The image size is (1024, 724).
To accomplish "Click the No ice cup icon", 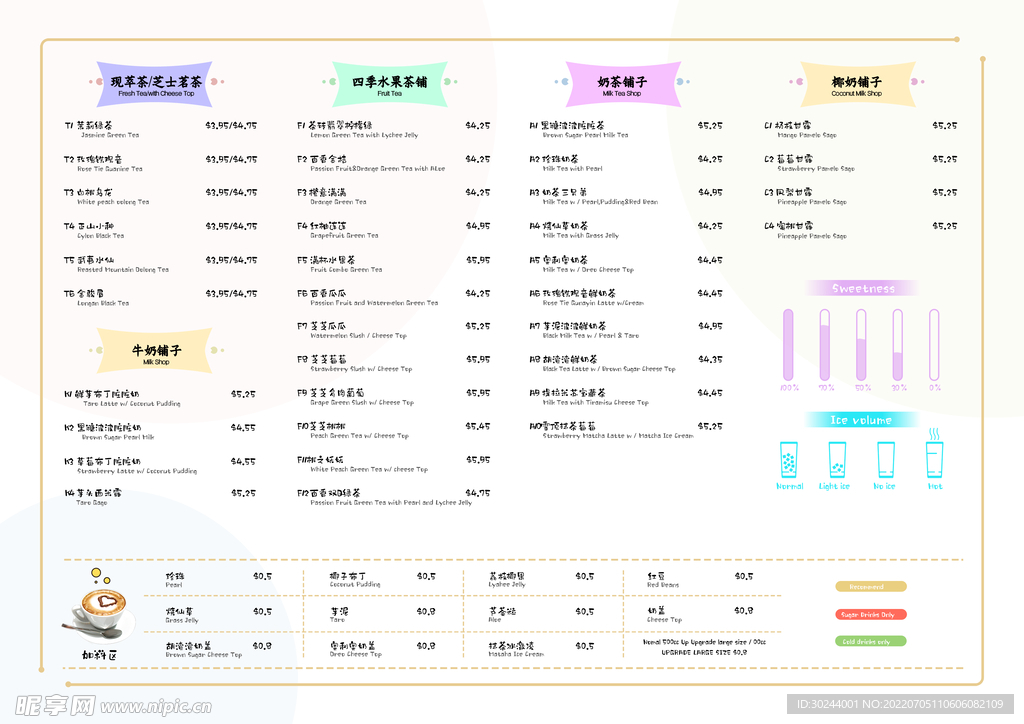I will coord(886,460).
